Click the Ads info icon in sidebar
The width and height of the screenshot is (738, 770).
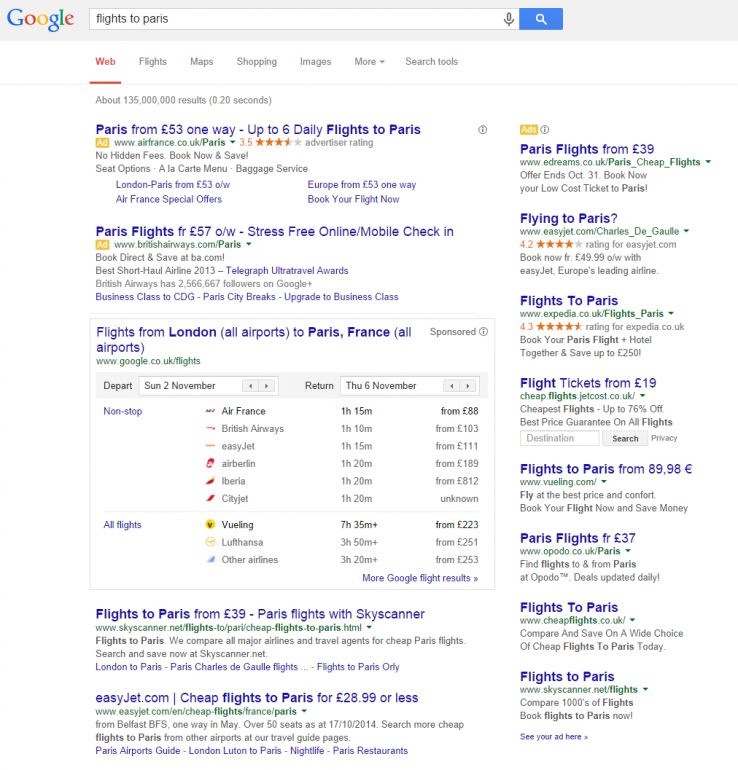pos(545,130)
